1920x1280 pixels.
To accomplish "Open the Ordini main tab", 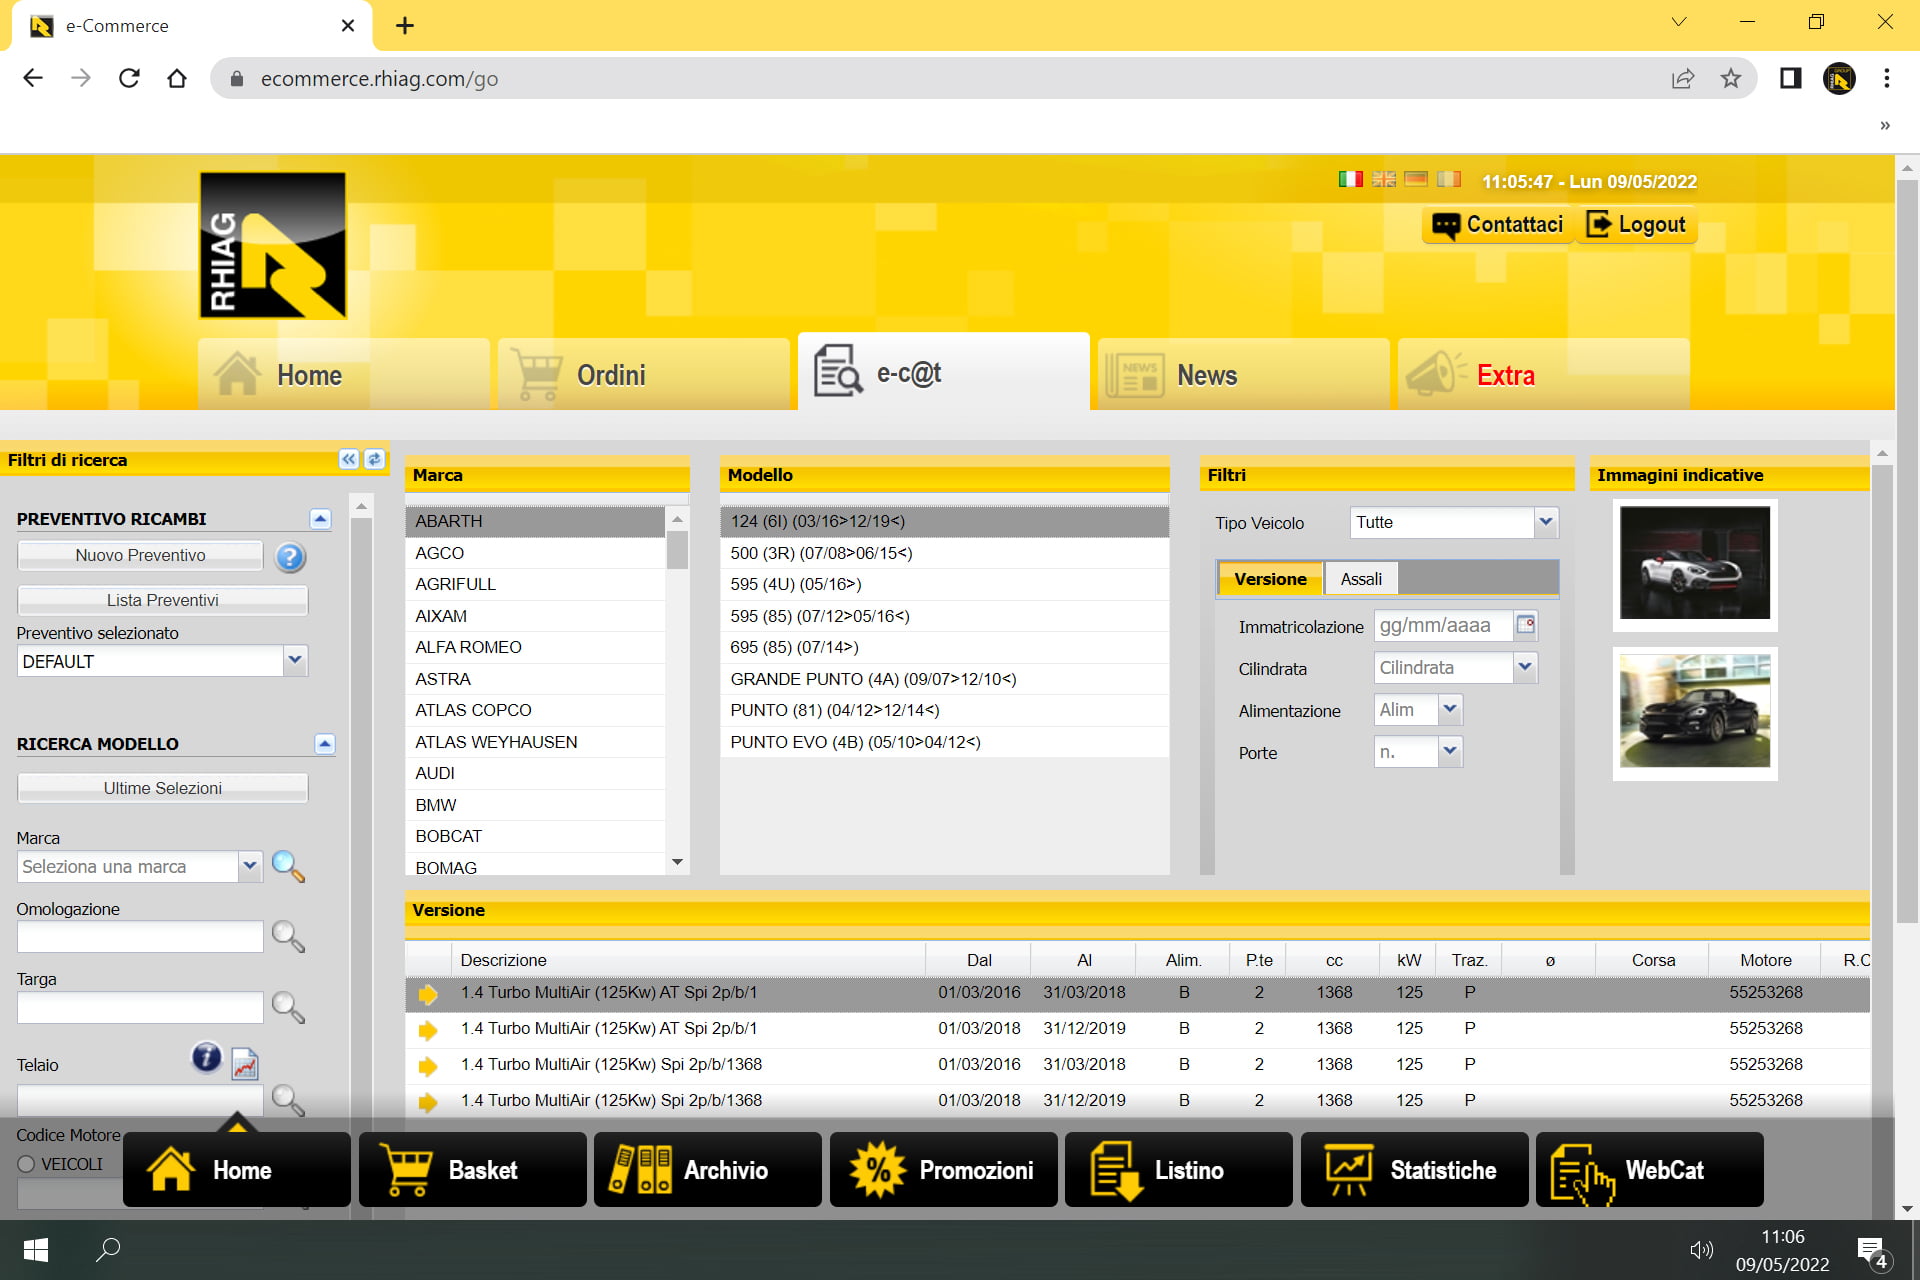I will [644, 374].
